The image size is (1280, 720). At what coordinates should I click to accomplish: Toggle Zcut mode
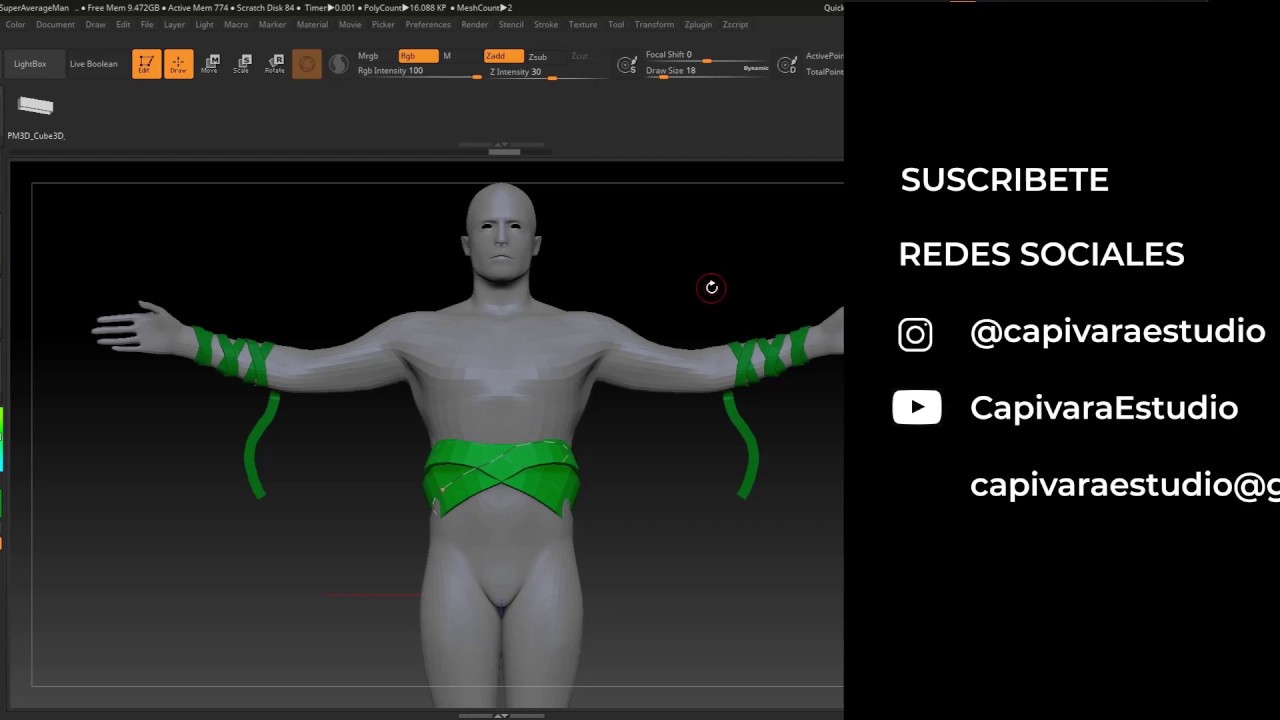pyautogui.click(x=579, y=56)
